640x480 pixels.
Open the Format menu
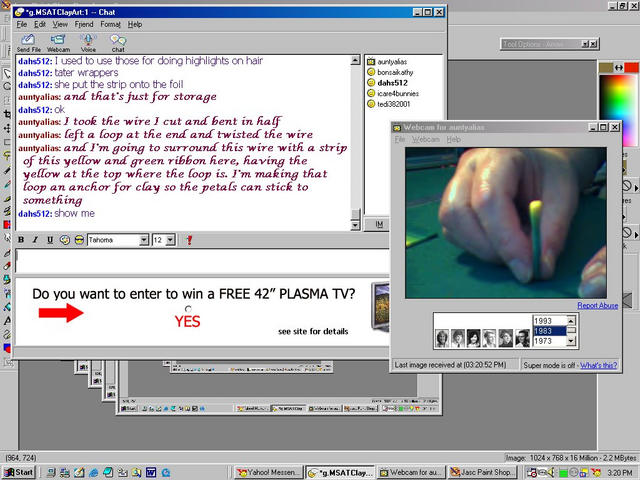[110, 24]
